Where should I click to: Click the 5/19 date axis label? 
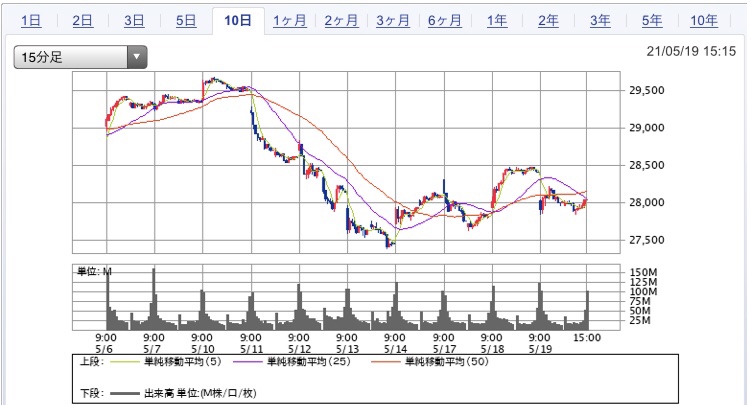540,349
